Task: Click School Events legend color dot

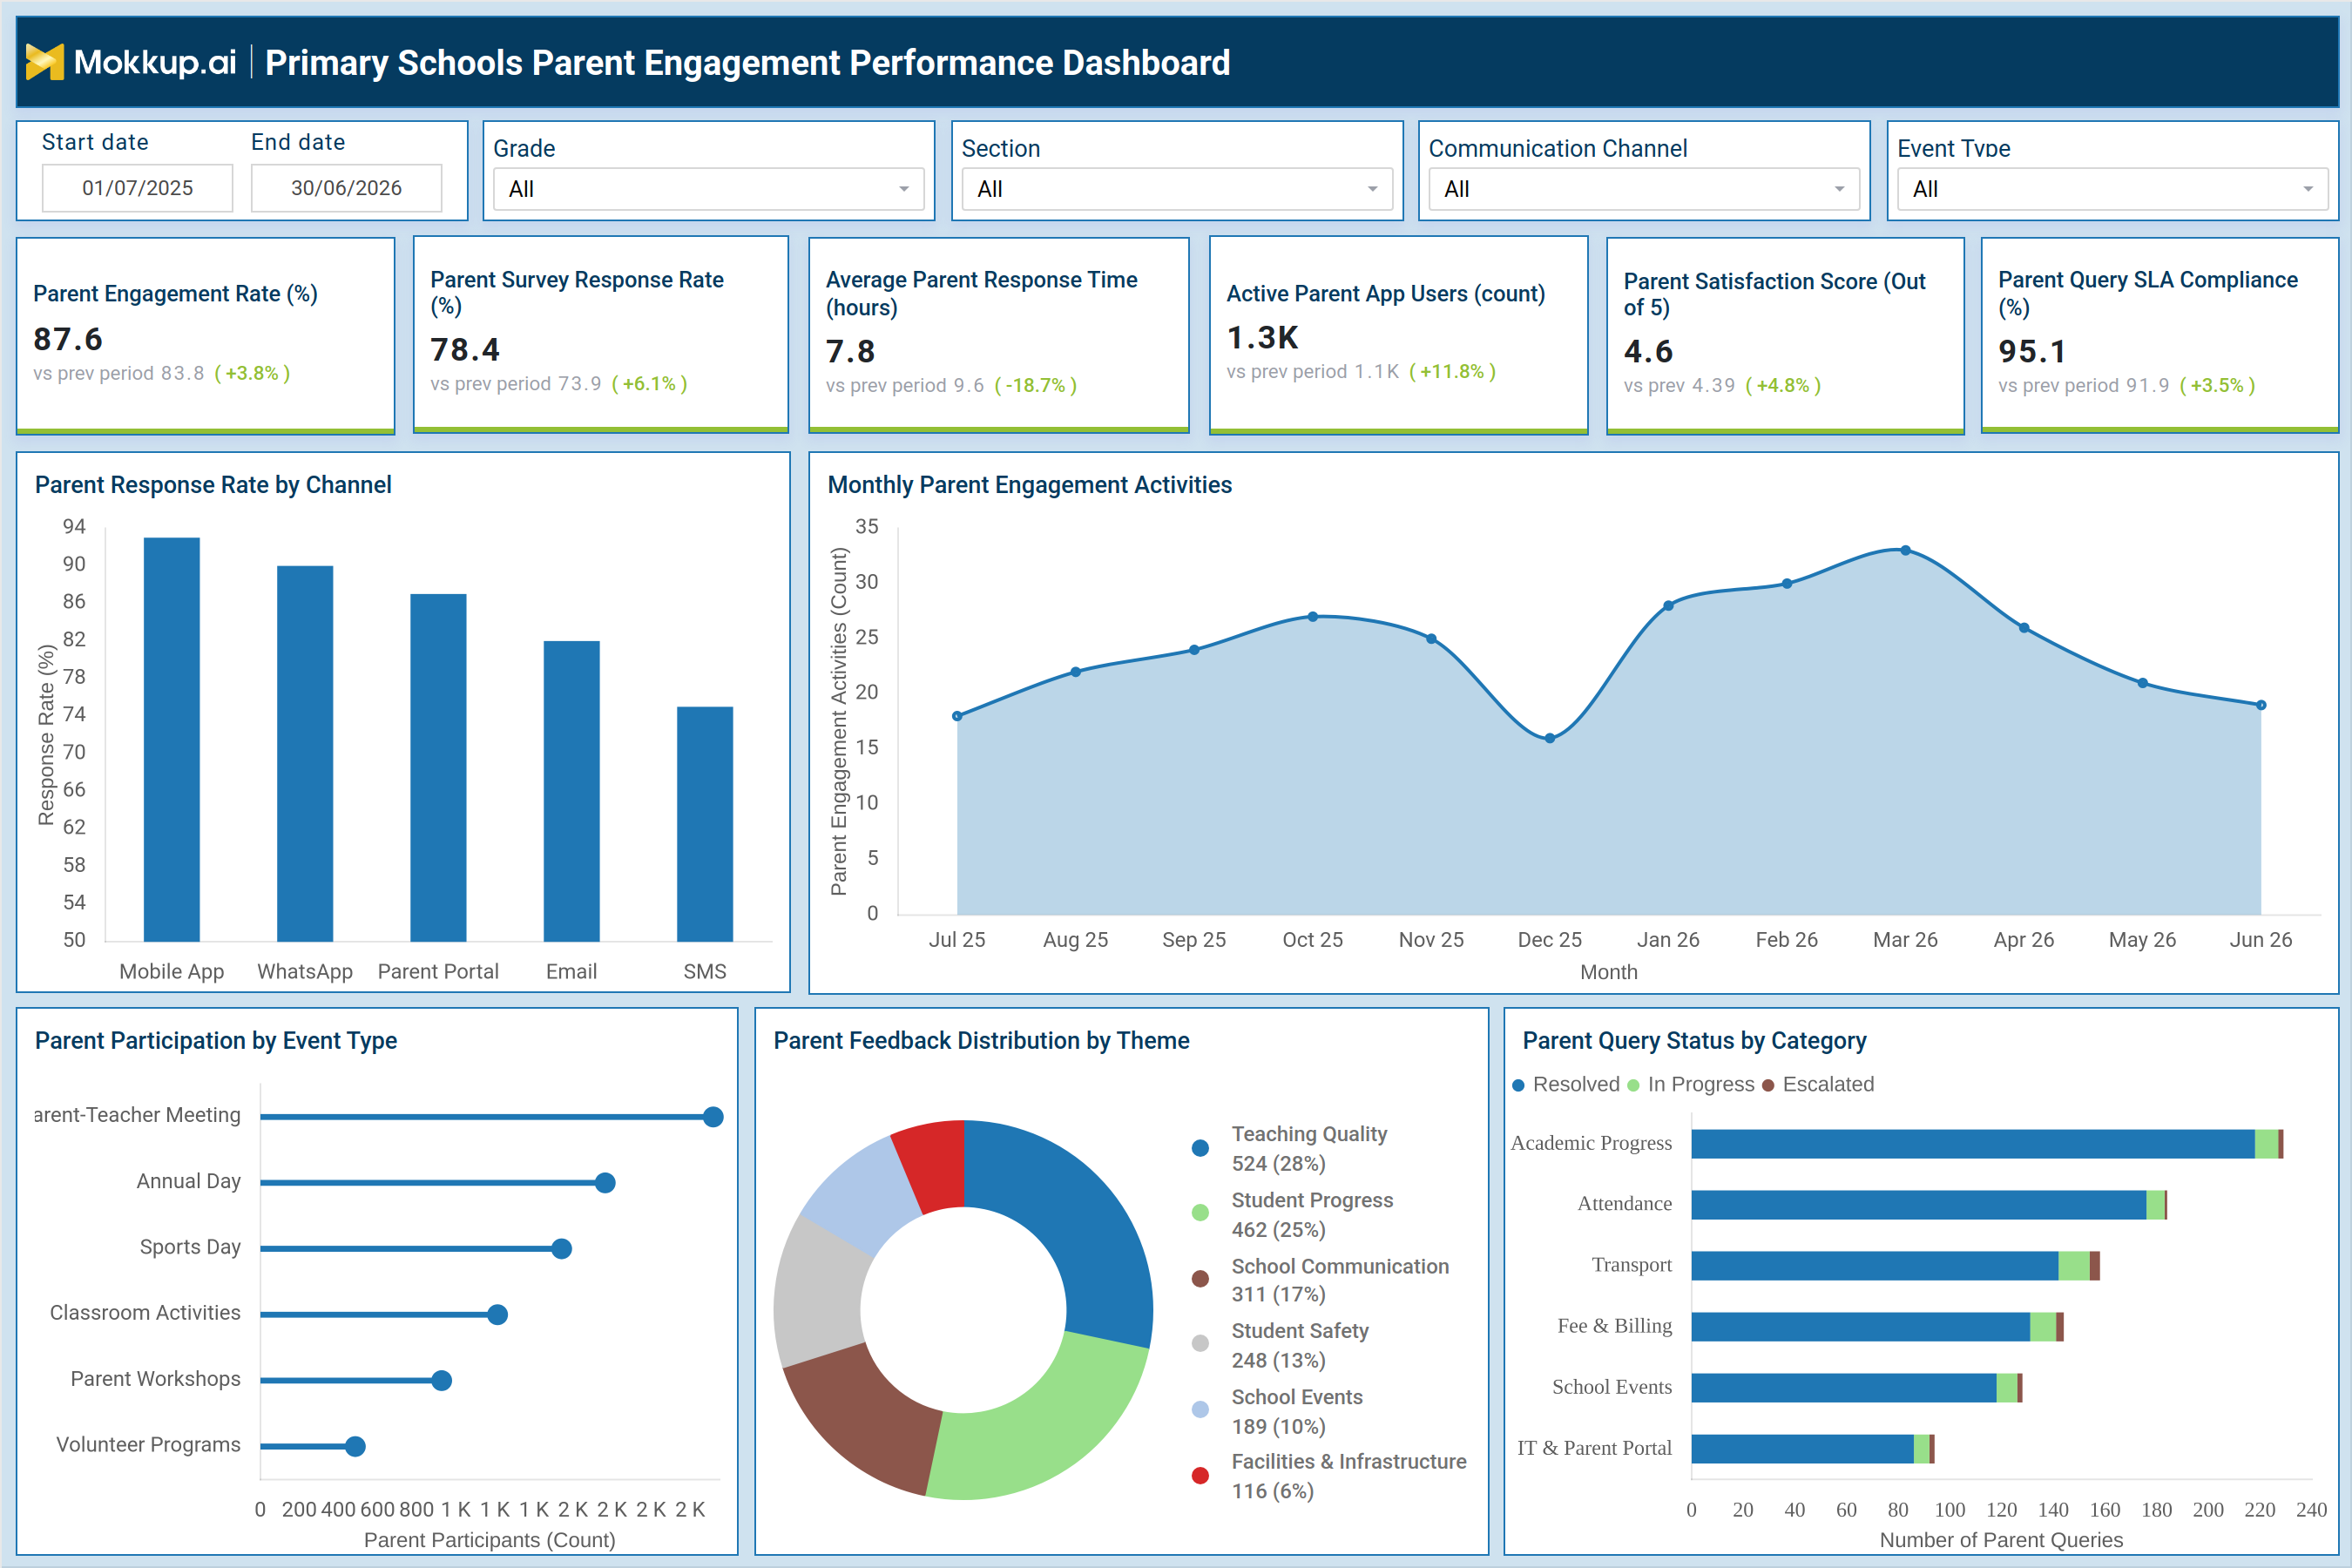Action: (1200, 1410)
